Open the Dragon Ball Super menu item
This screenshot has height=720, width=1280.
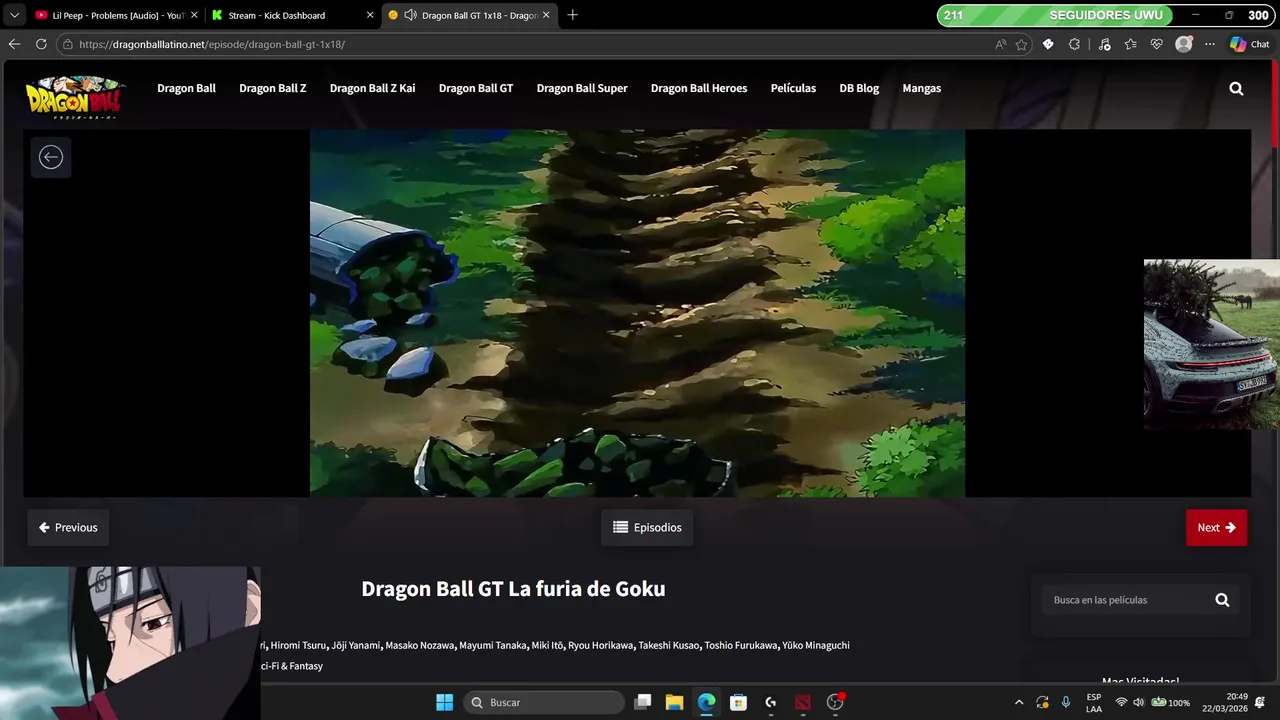(x=582, y=88)
